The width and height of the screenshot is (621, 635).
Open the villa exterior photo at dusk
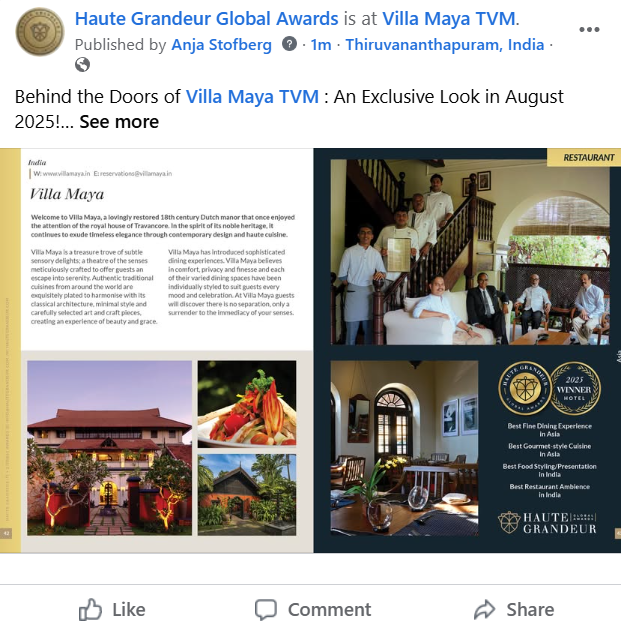(x=109, y=448)
